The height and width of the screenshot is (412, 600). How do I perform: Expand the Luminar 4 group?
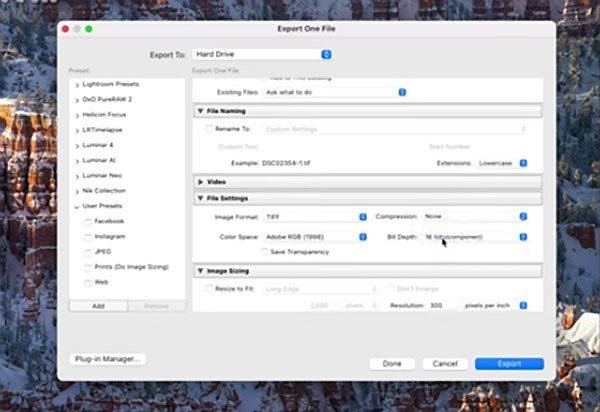[x=77, y=146]
